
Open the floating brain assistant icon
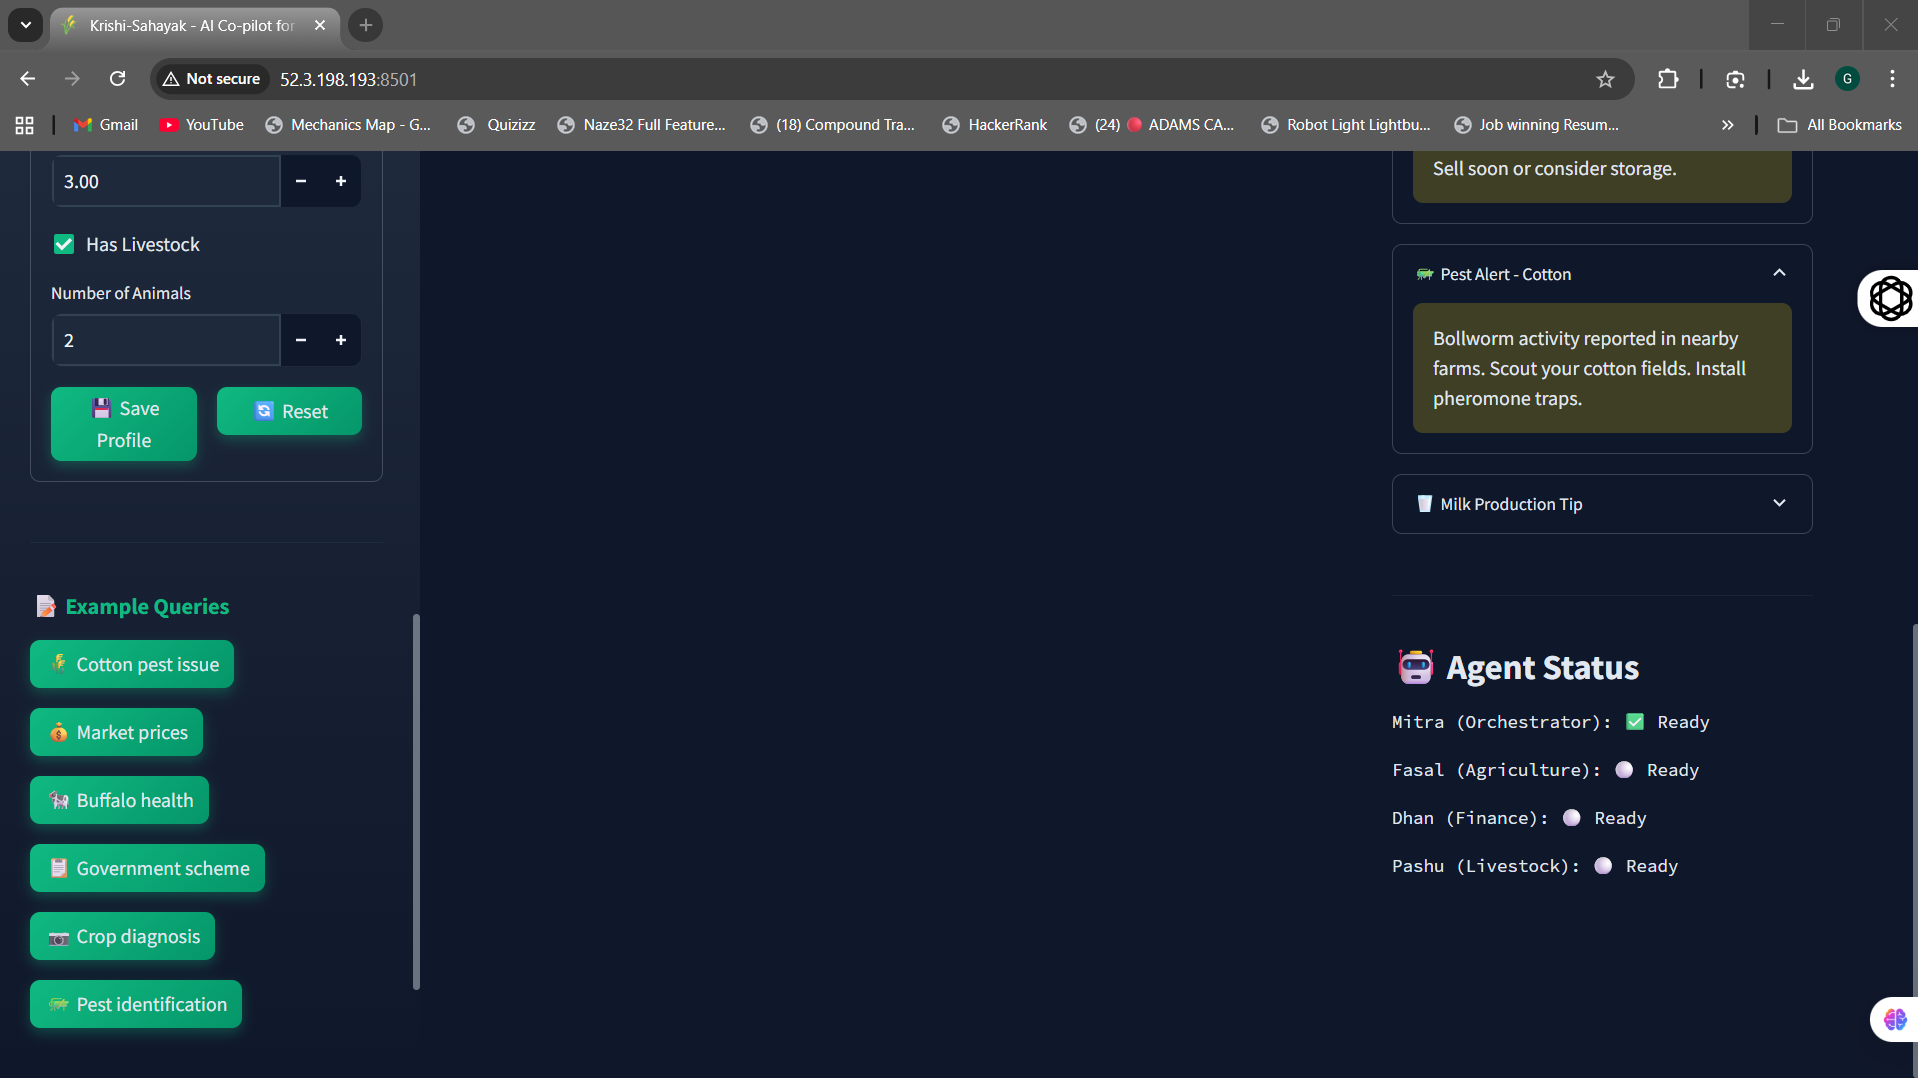pos(1895,1020)
